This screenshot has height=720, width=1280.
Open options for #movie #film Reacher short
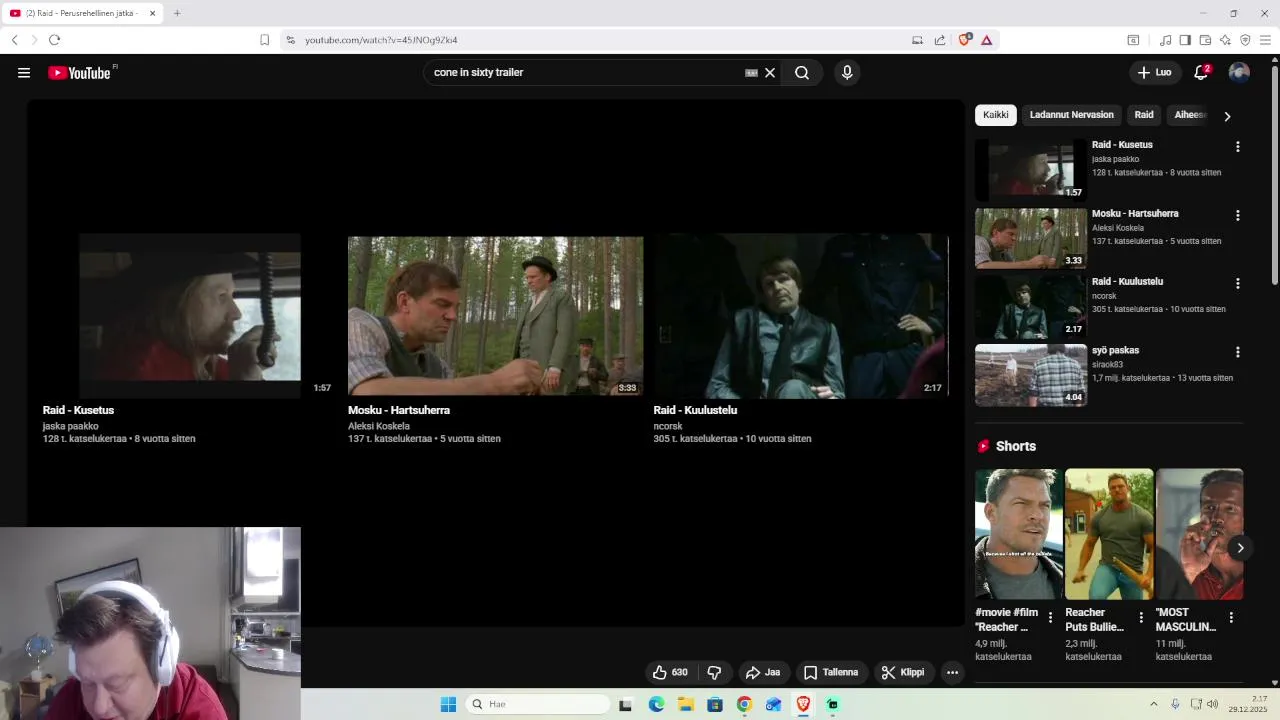click(x=1050, y=618)
